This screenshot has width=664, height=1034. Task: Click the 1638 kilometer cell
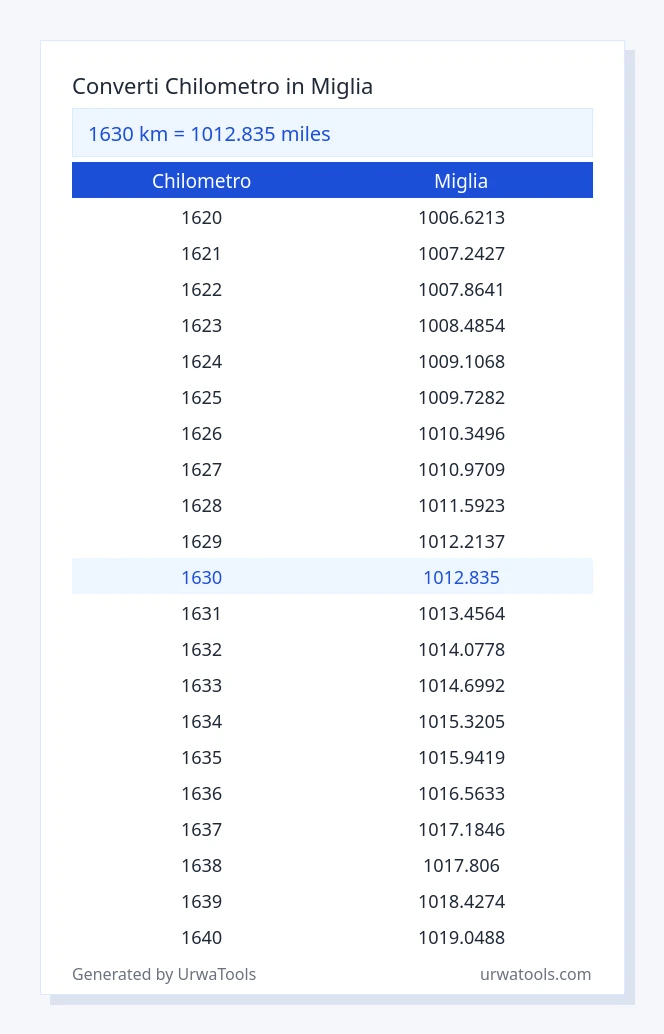202,865
